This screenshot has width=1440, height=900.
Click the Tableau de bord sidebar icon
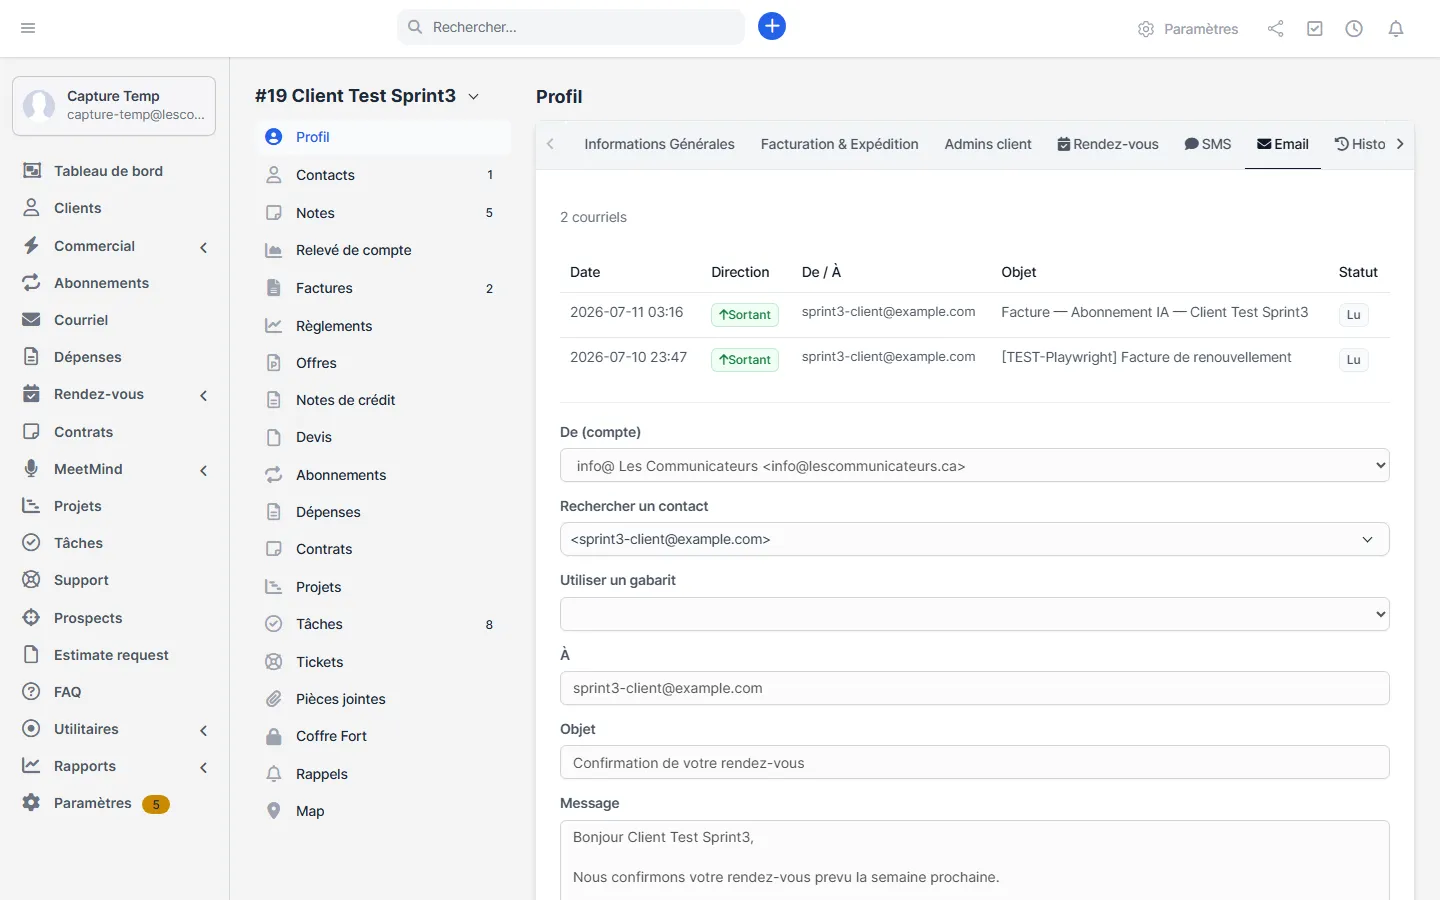pyautogui.click(x=32, y=171)
